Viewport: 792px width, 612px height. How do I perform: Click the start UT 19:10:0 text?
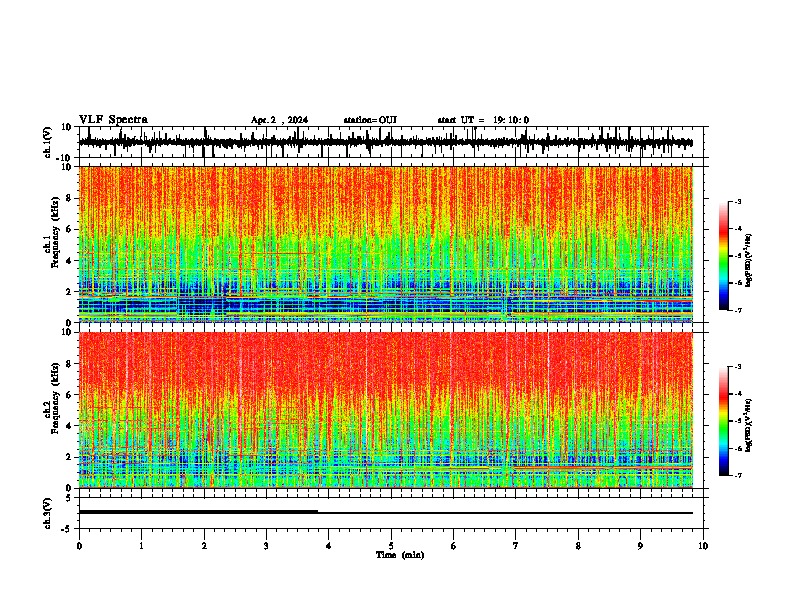pyautogui.click(x=483, y=120)
